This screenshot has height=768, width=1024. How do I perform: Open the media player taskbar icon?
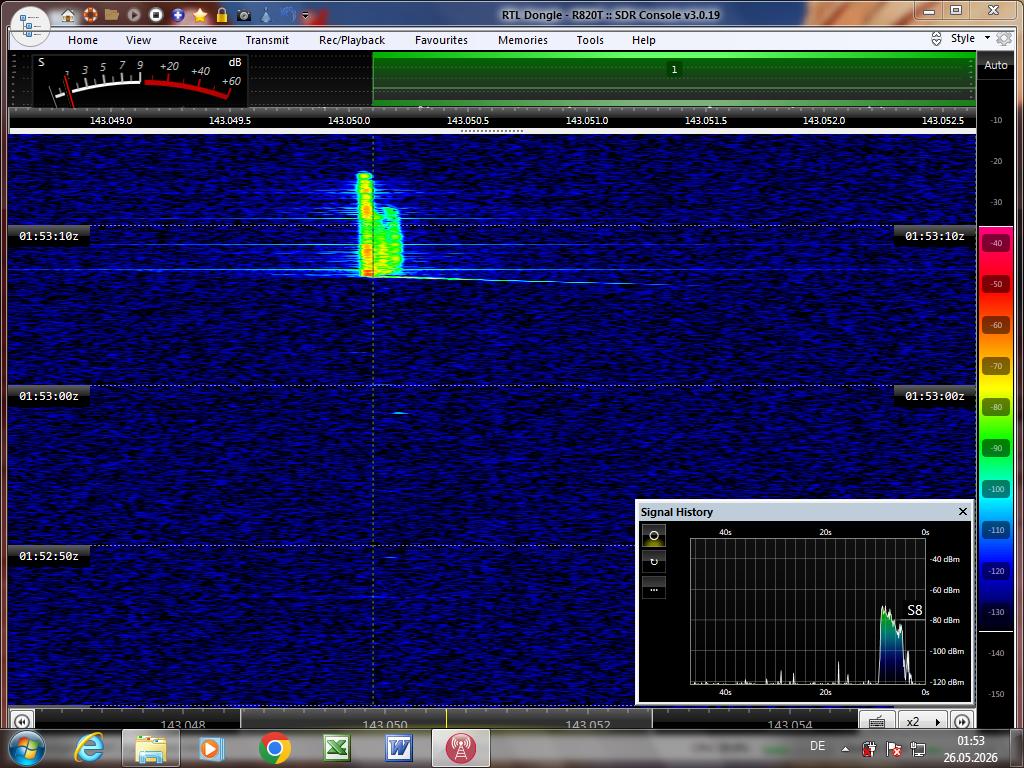point(212,748)
